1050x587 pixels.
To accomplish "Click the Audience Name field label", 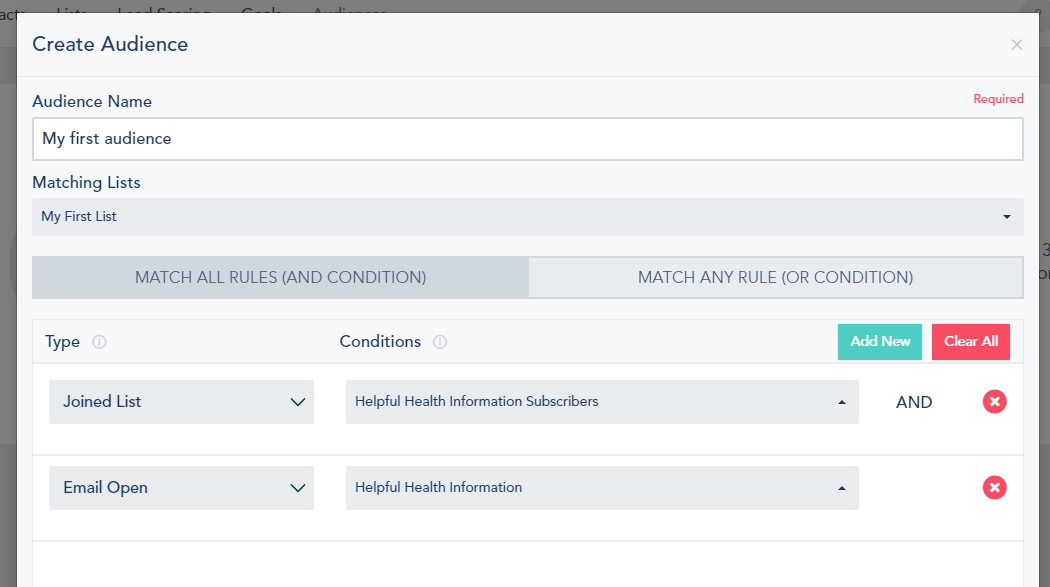I will 92,102.
